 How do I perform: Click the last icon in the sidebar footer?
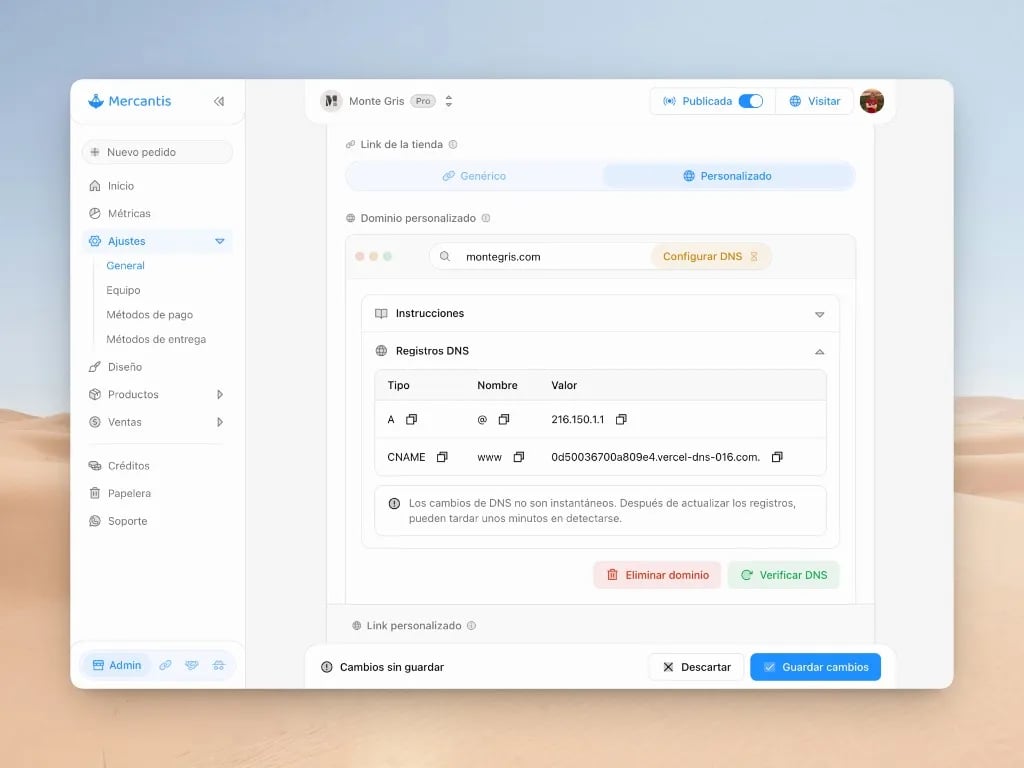(x=219, y=665)
